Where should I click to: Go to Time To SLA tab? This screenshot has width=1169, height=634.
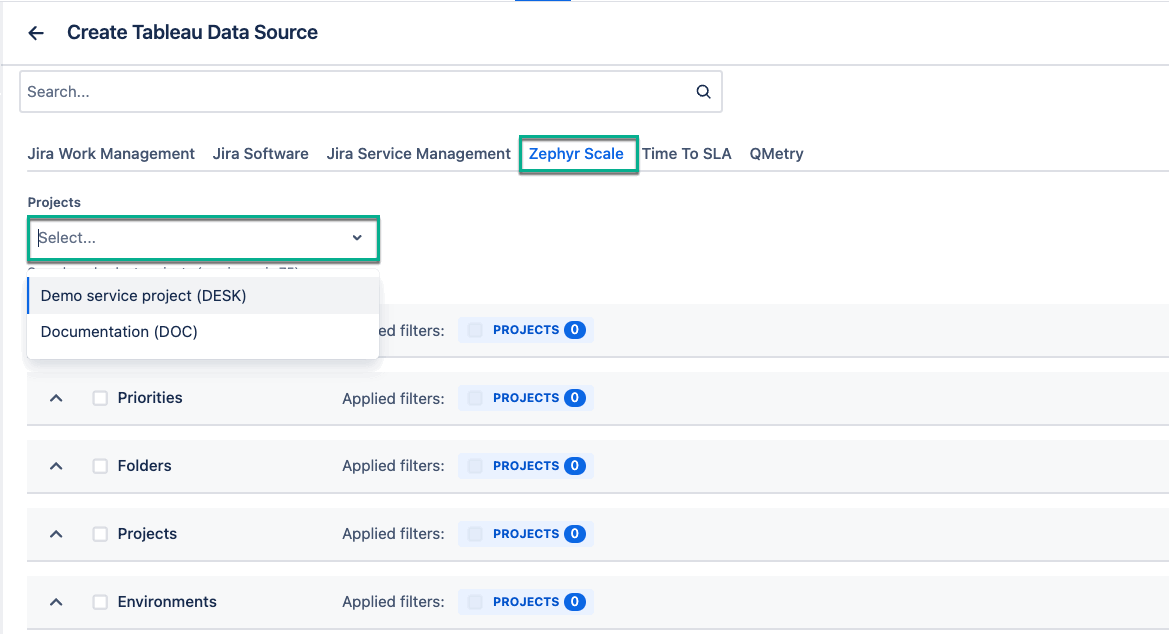(x=686, y=154)
